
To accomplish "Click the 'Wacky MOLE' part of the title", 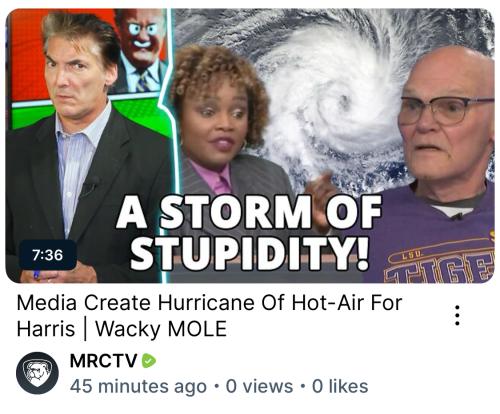I will 161,329.
